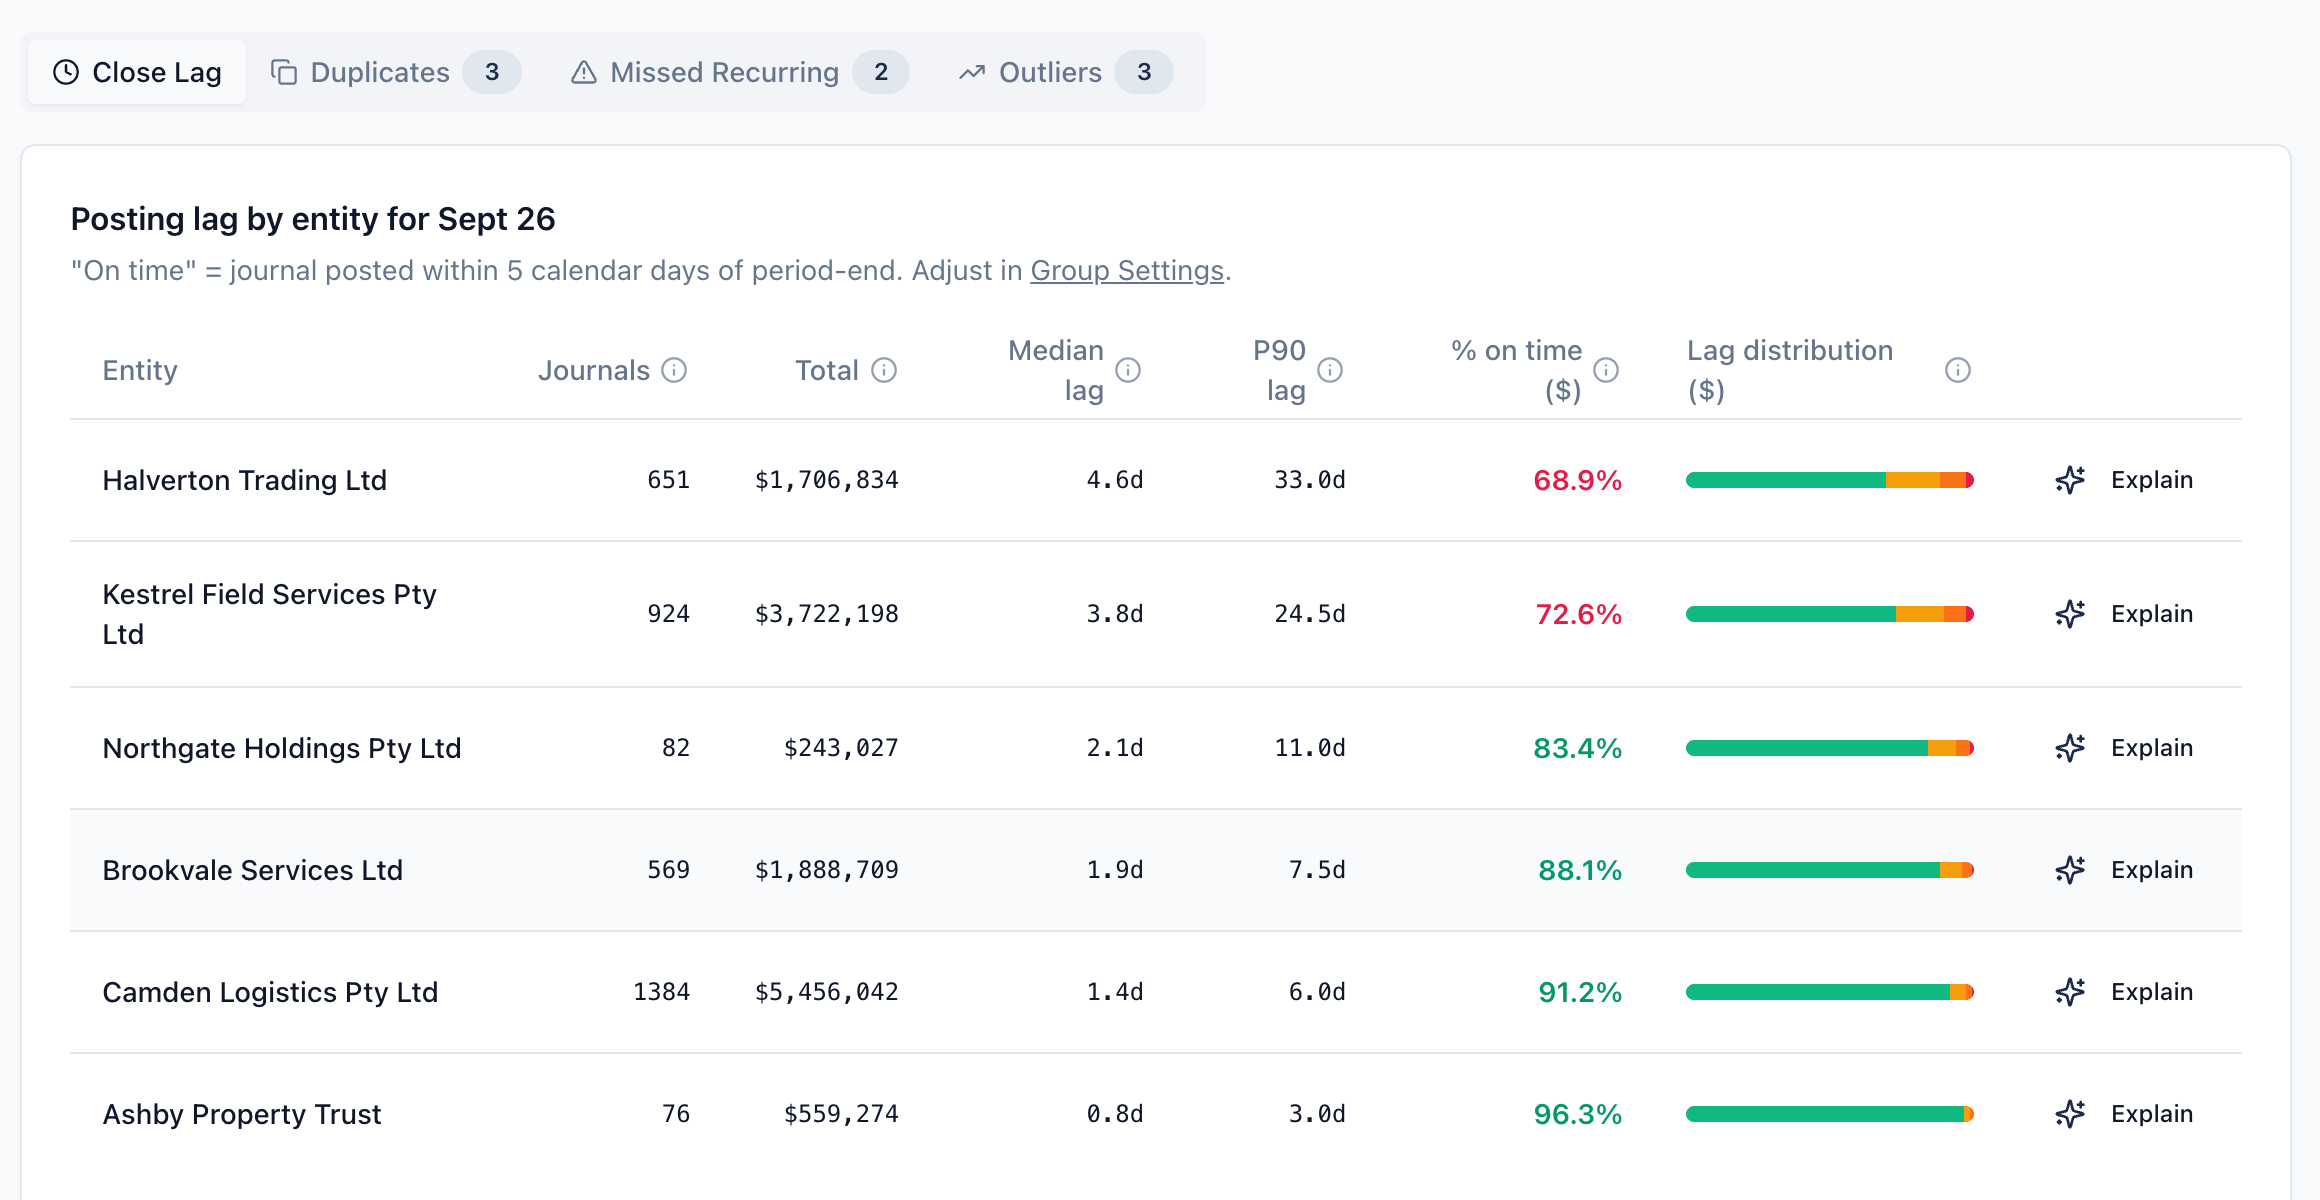The image size is (2320, 1200).
Task: Select the Camden Logistics Pty Ltd entity name
Action: [x=270, y=992]
